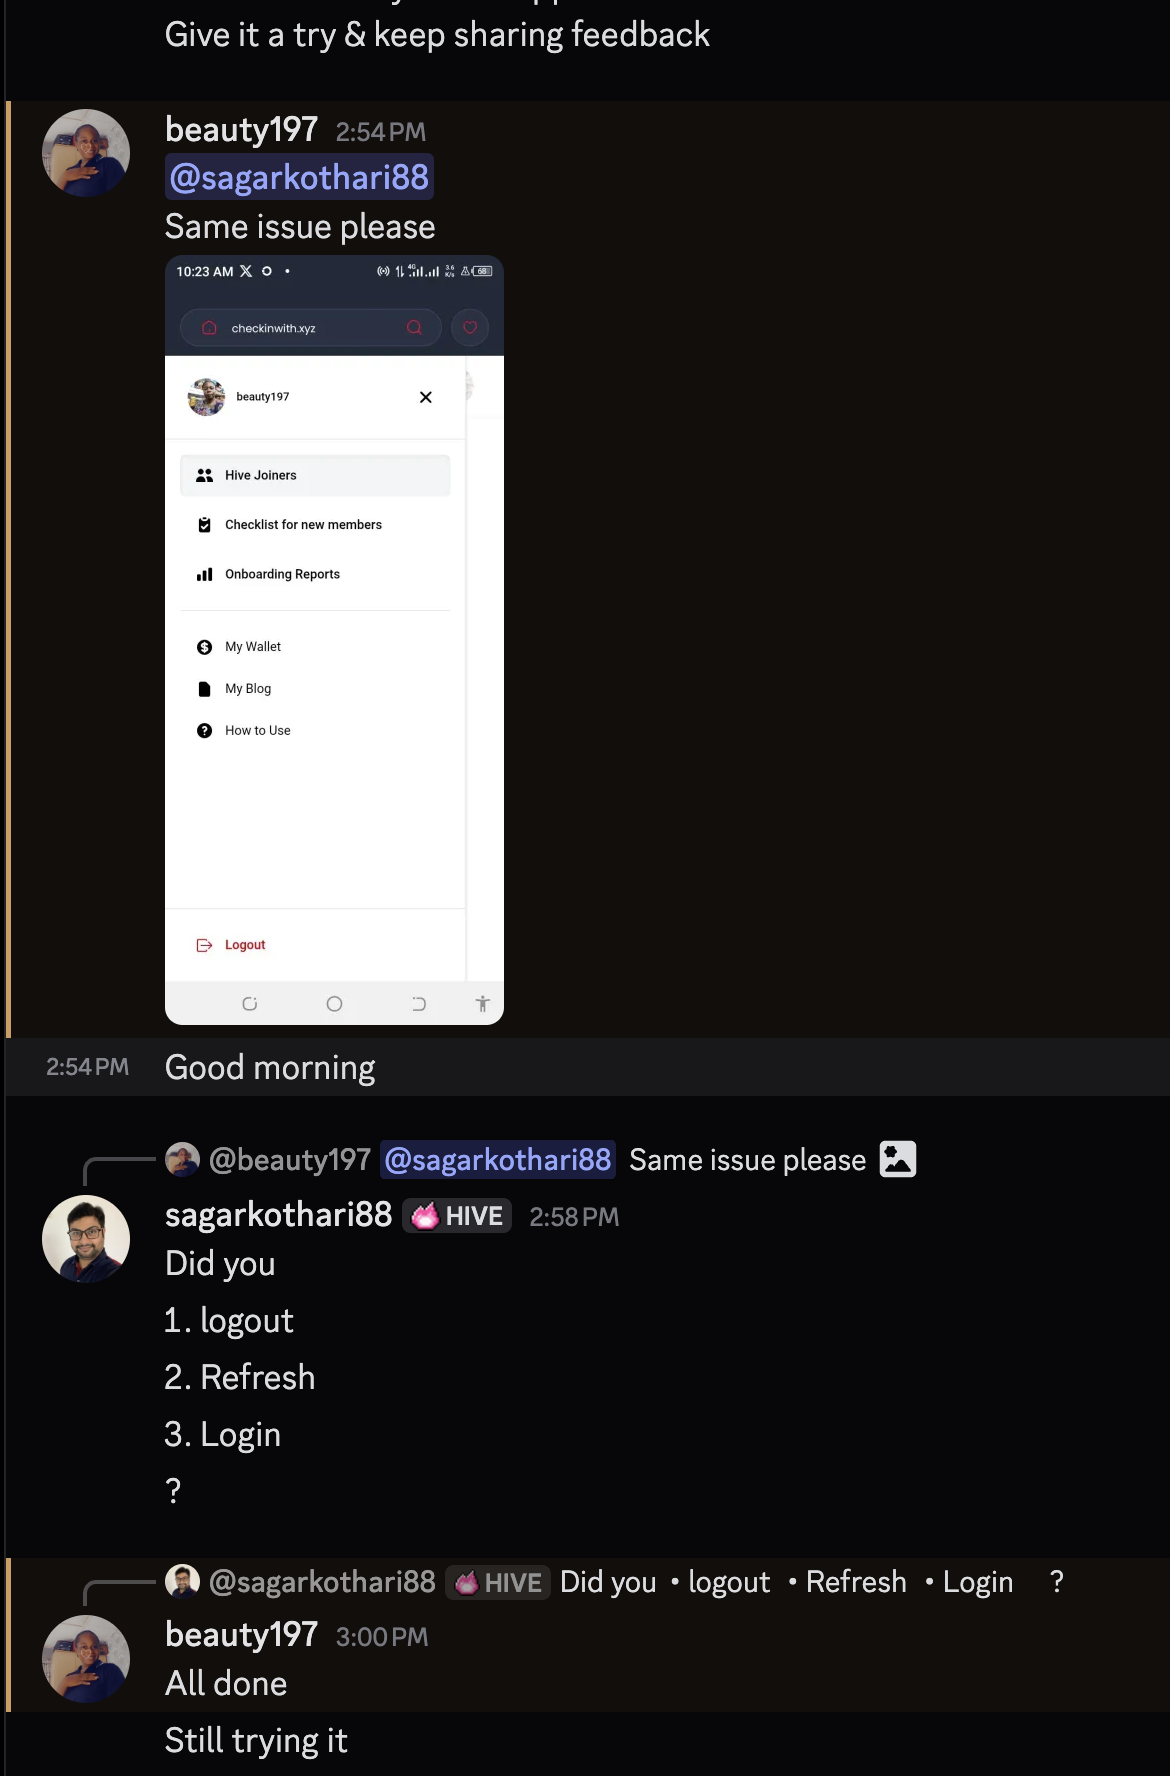The image size is (1170, 1776).
Task: Click the beauty197 username at 2:54 PM
Action: 241,130
